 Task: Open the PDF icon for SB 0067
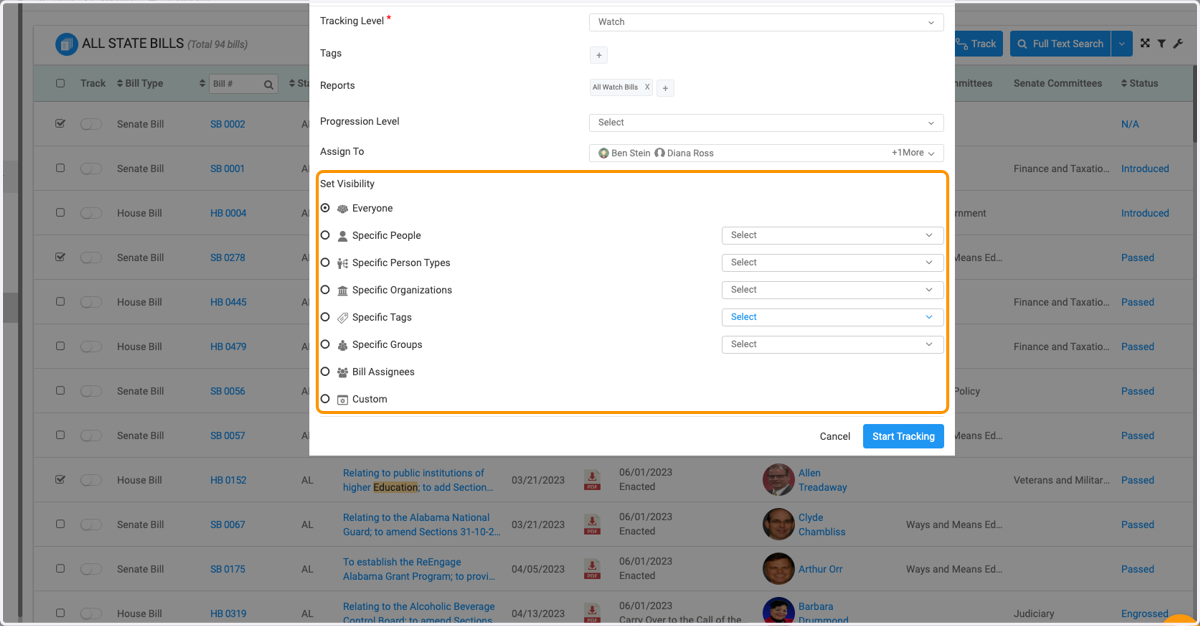tap(593, 524)
